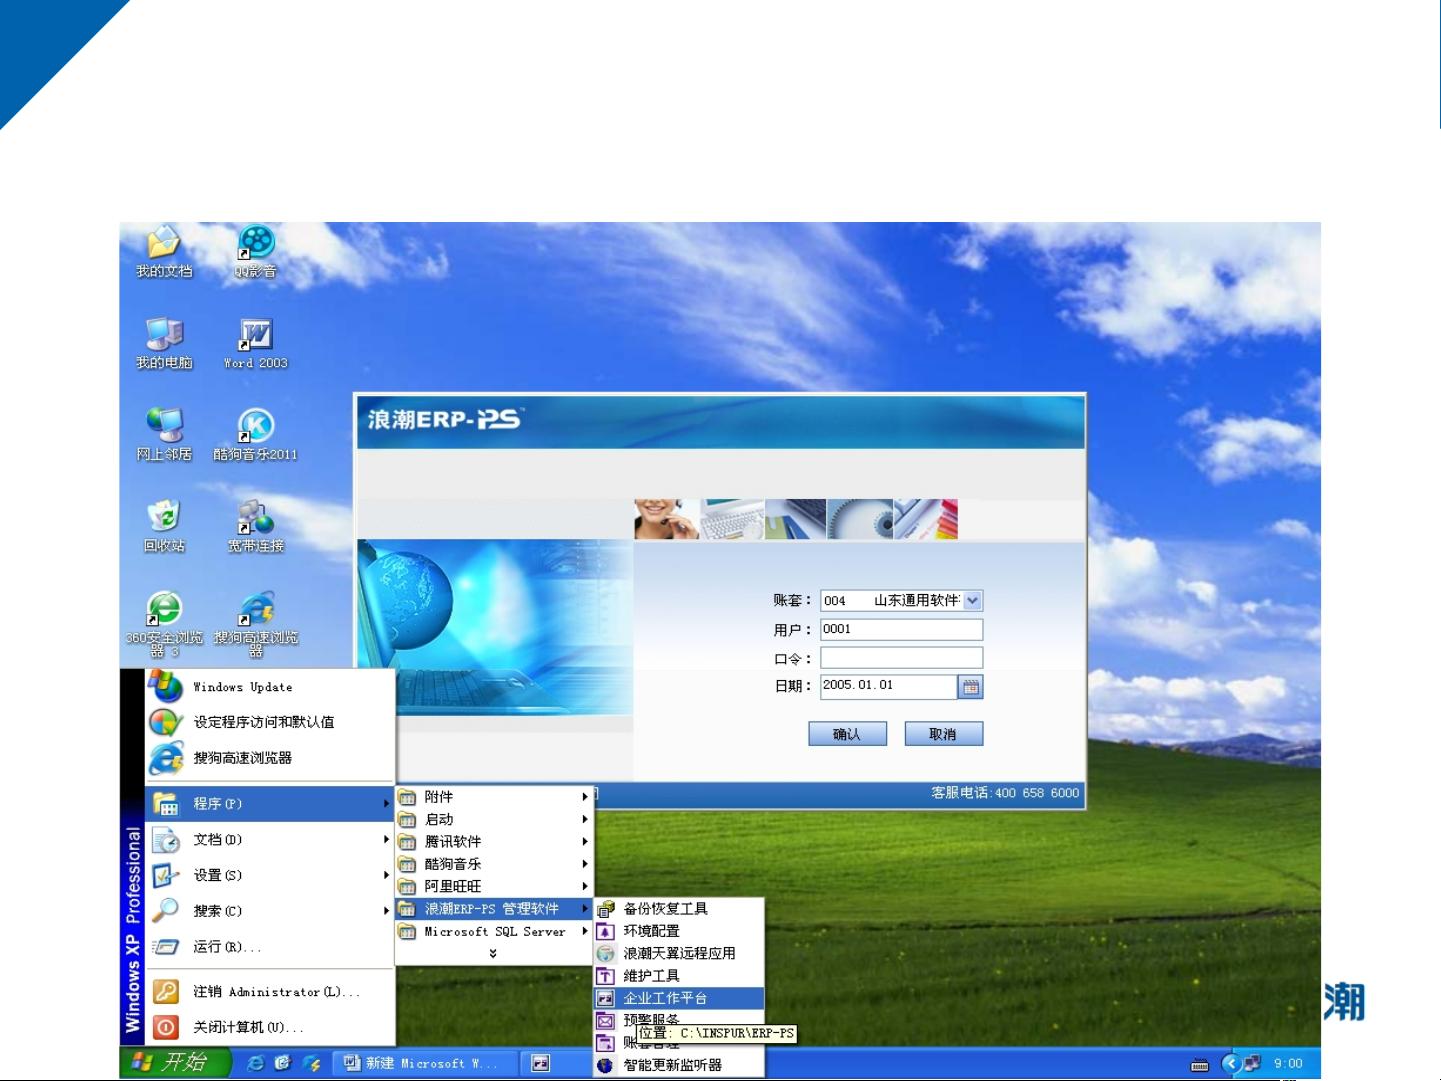Click the Sogou browser Quick Launch icon
Image resolution: width=1441 pixels, height=1081 pixels.
click(312, 1063)
